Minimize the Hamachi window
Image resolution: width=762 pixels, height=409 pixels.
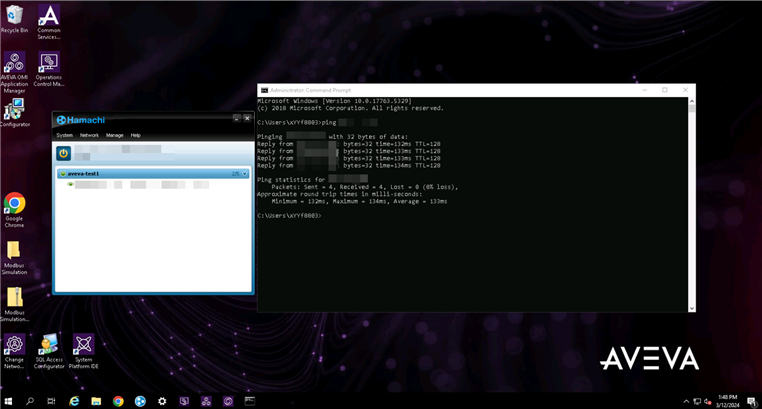[237, 118]
